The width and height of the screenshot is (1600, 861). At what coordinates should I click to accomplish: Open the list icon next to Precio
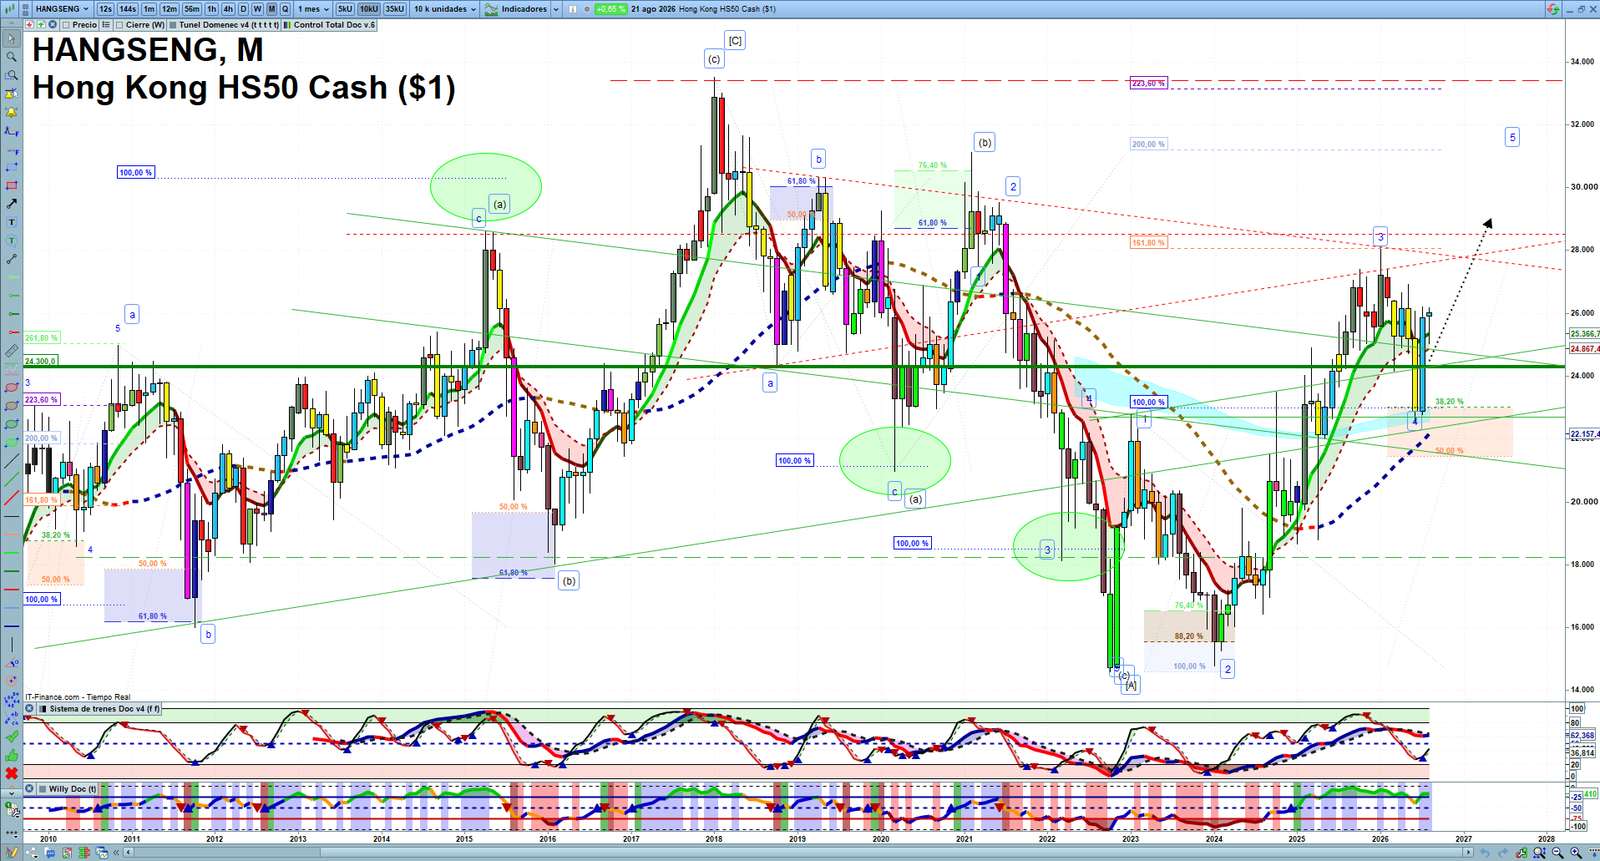tap(105, 24)
